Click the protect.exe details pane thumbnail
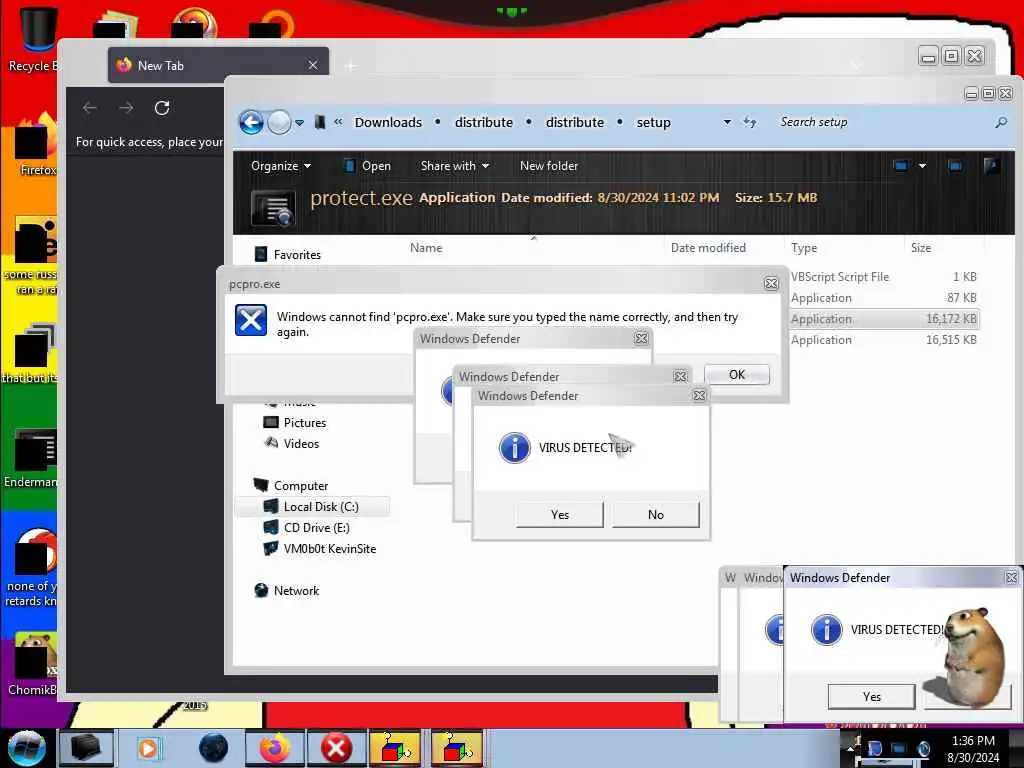The height and width of the screenshot is (768, 1024). point(273,208)
